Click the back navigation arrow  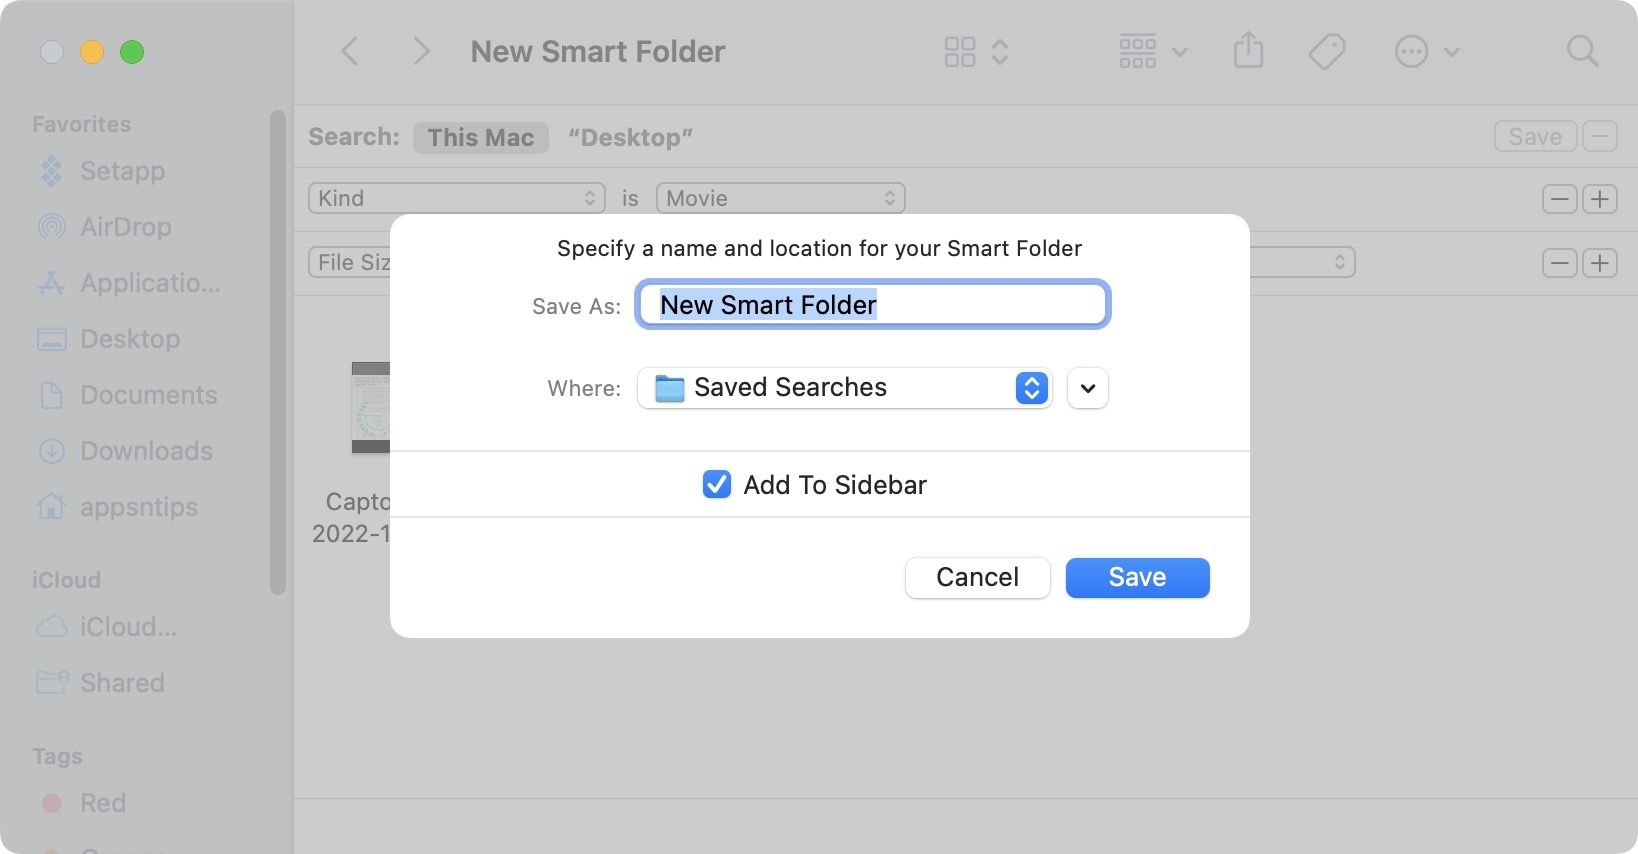(350, 51)
